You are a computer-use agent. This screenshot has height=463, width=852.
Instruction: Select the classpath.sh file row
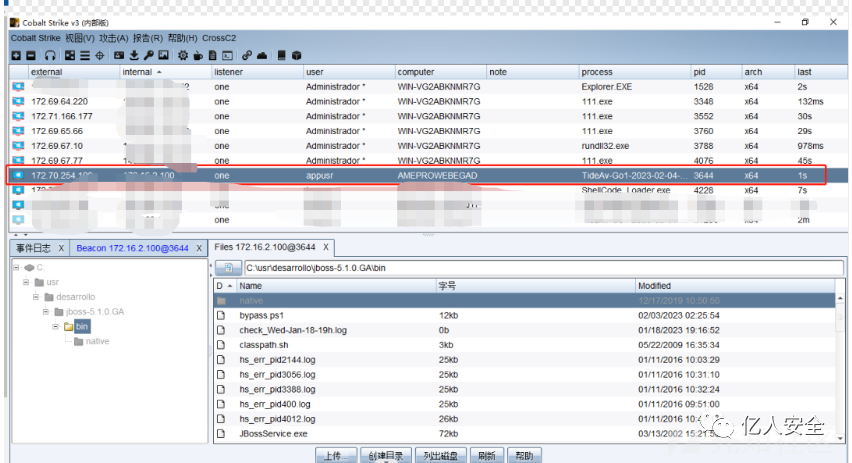click(524, 345)
